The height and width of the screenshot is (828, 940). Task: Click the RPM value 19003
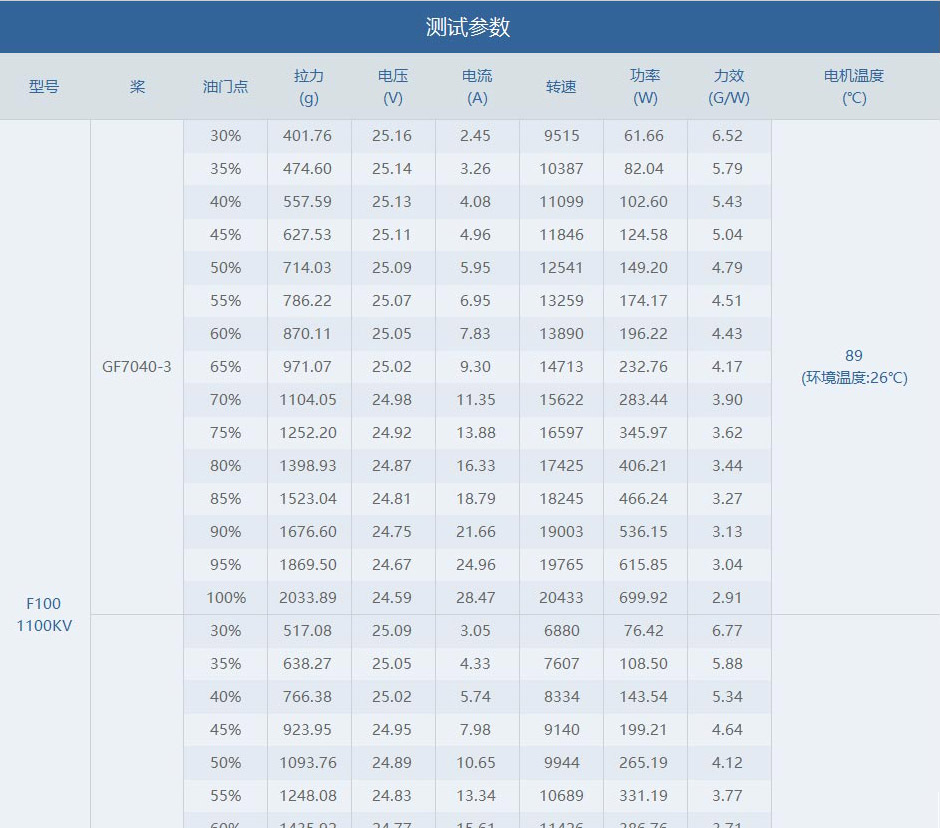561,531
